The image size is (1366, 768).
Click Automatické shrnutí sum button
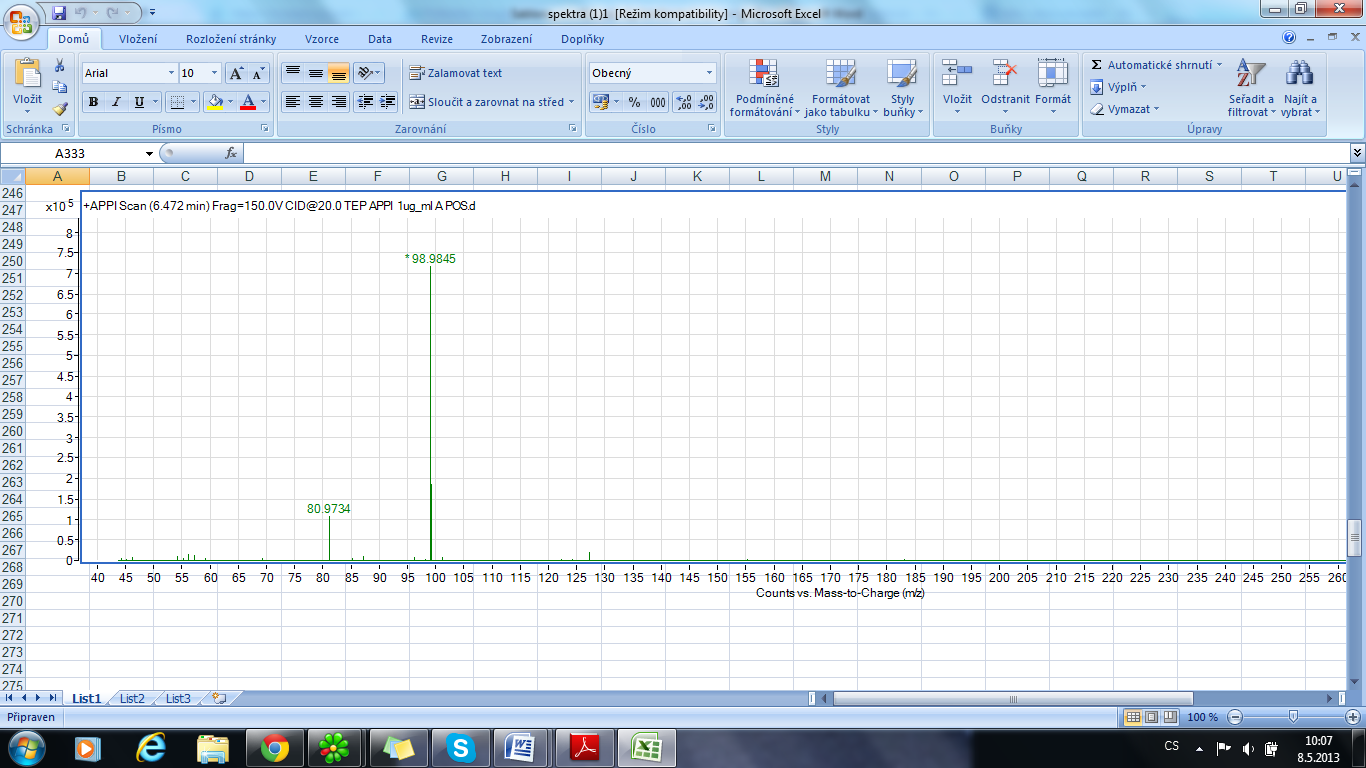point(1156,65)
